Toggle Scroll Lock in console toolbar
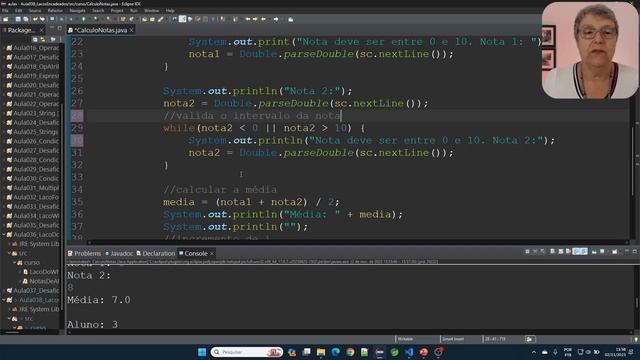Screen dimensions: 640x360 click(561, 251)
